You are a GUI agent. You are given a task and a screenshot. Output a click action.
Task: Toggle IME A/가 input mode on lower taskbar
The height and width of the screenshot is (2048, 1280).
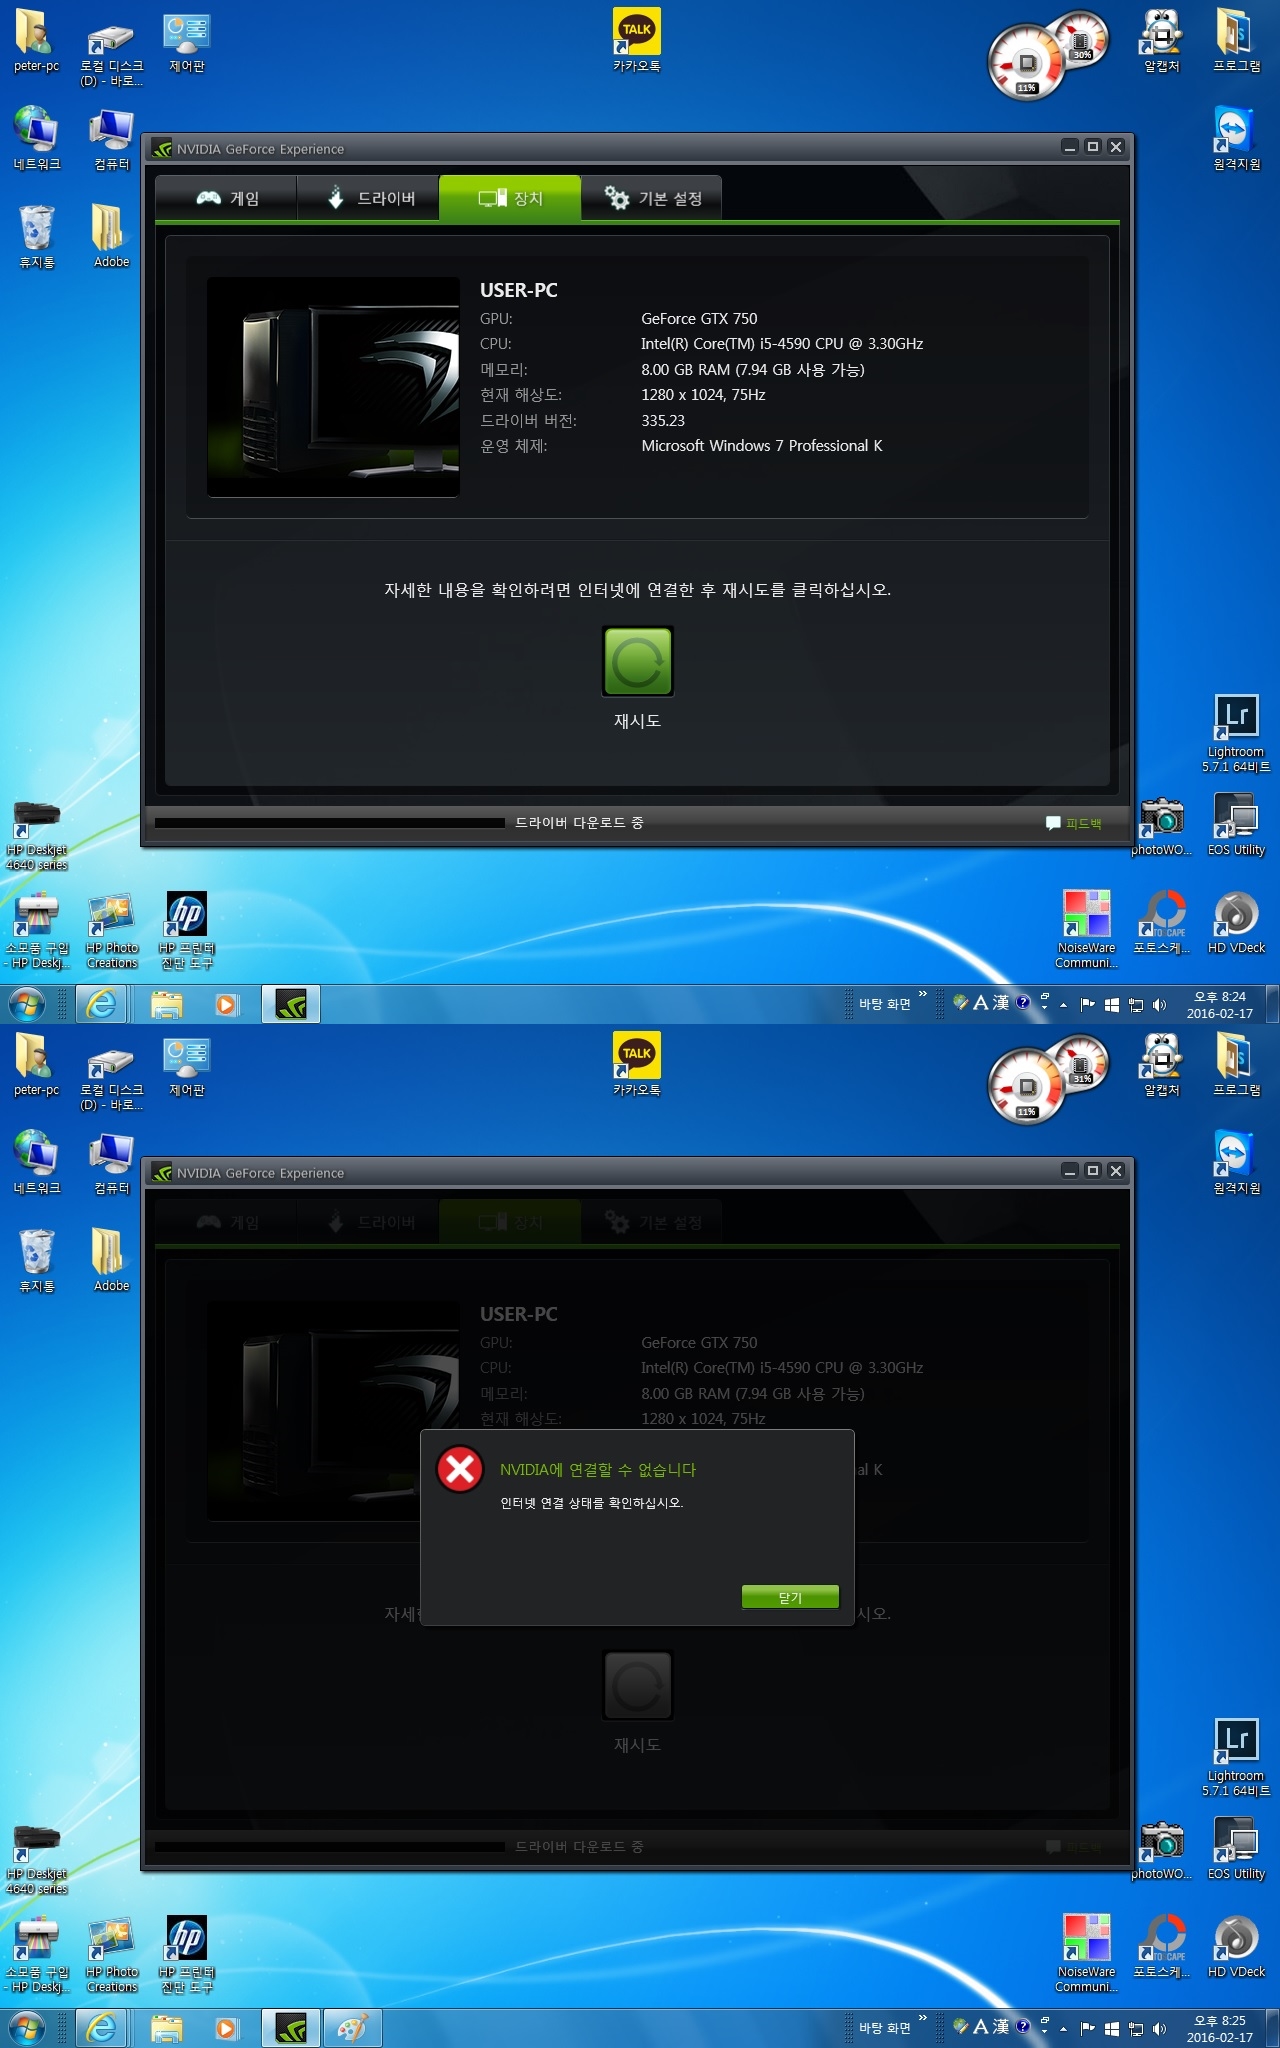[x=981, y=2027]
